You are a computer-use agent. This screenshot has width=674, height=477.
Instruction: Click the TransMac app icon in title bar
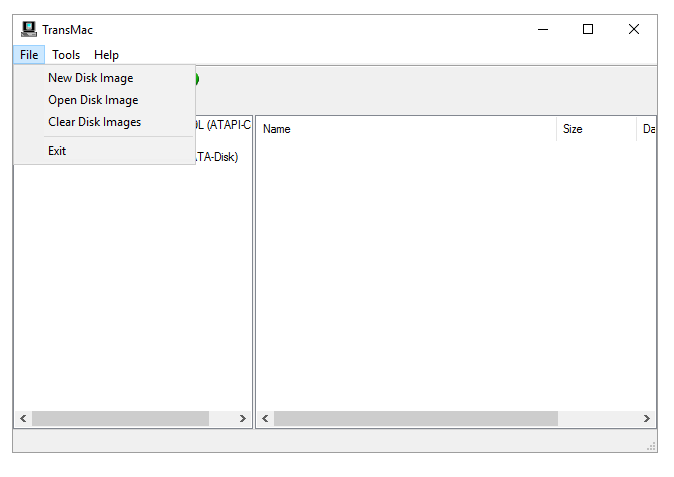[x=29, y=29]
